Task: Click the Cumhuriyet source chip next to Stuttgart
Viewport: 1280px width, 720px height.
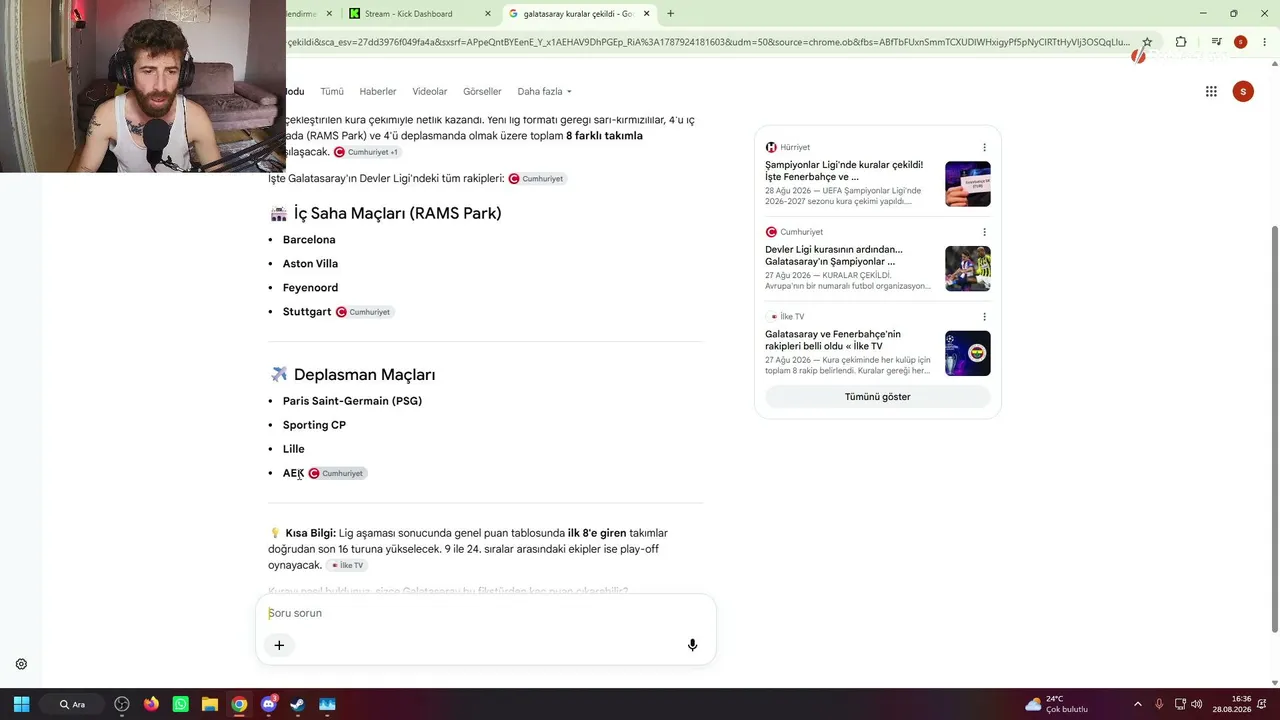Action: 364,312
